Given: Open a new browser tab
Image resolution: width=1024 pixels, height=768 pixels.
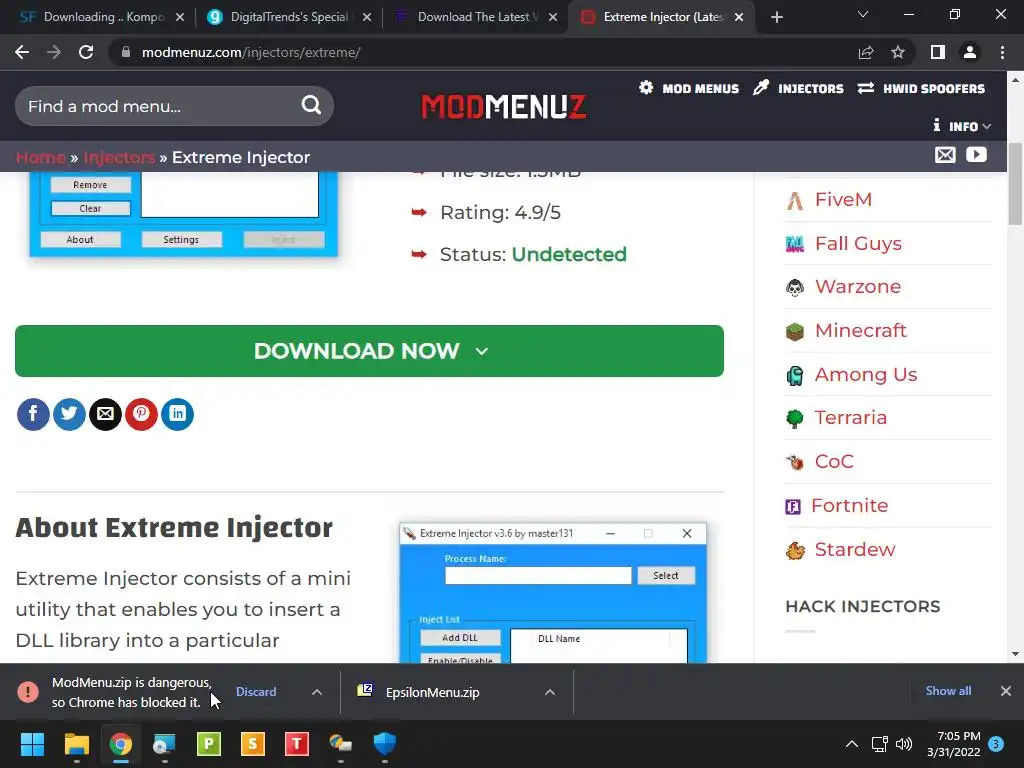Looking at the screenshot, I should pyautogui.click(x=776, y=17).
